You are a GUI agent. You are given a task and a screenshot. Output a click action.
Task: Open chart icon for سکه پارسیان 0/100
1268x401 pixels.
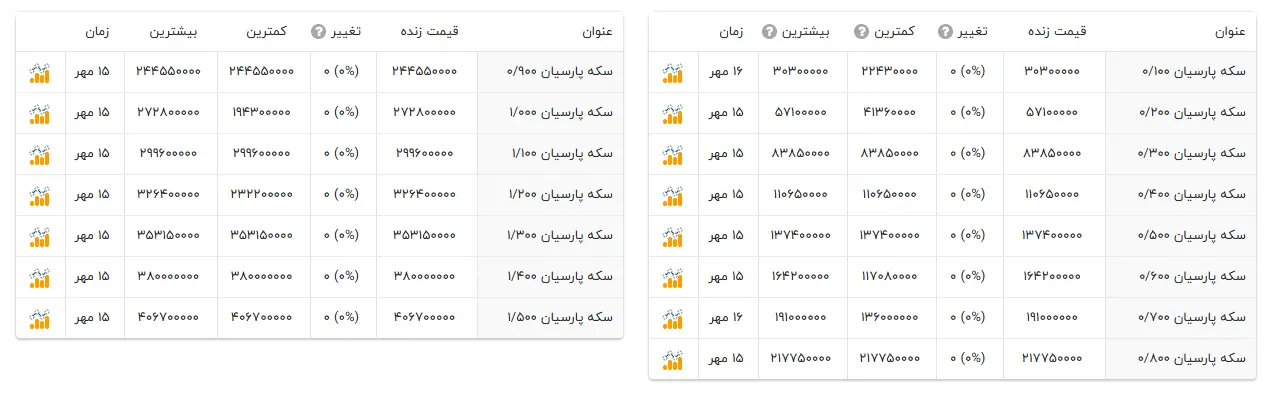click(x=673, y=73)
